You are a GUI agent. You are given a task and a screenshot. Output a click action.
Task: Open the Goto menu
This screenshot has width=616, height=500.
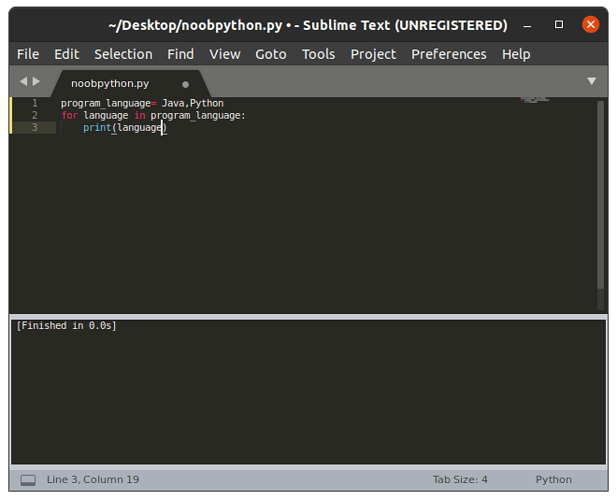[x=271, y=54]
